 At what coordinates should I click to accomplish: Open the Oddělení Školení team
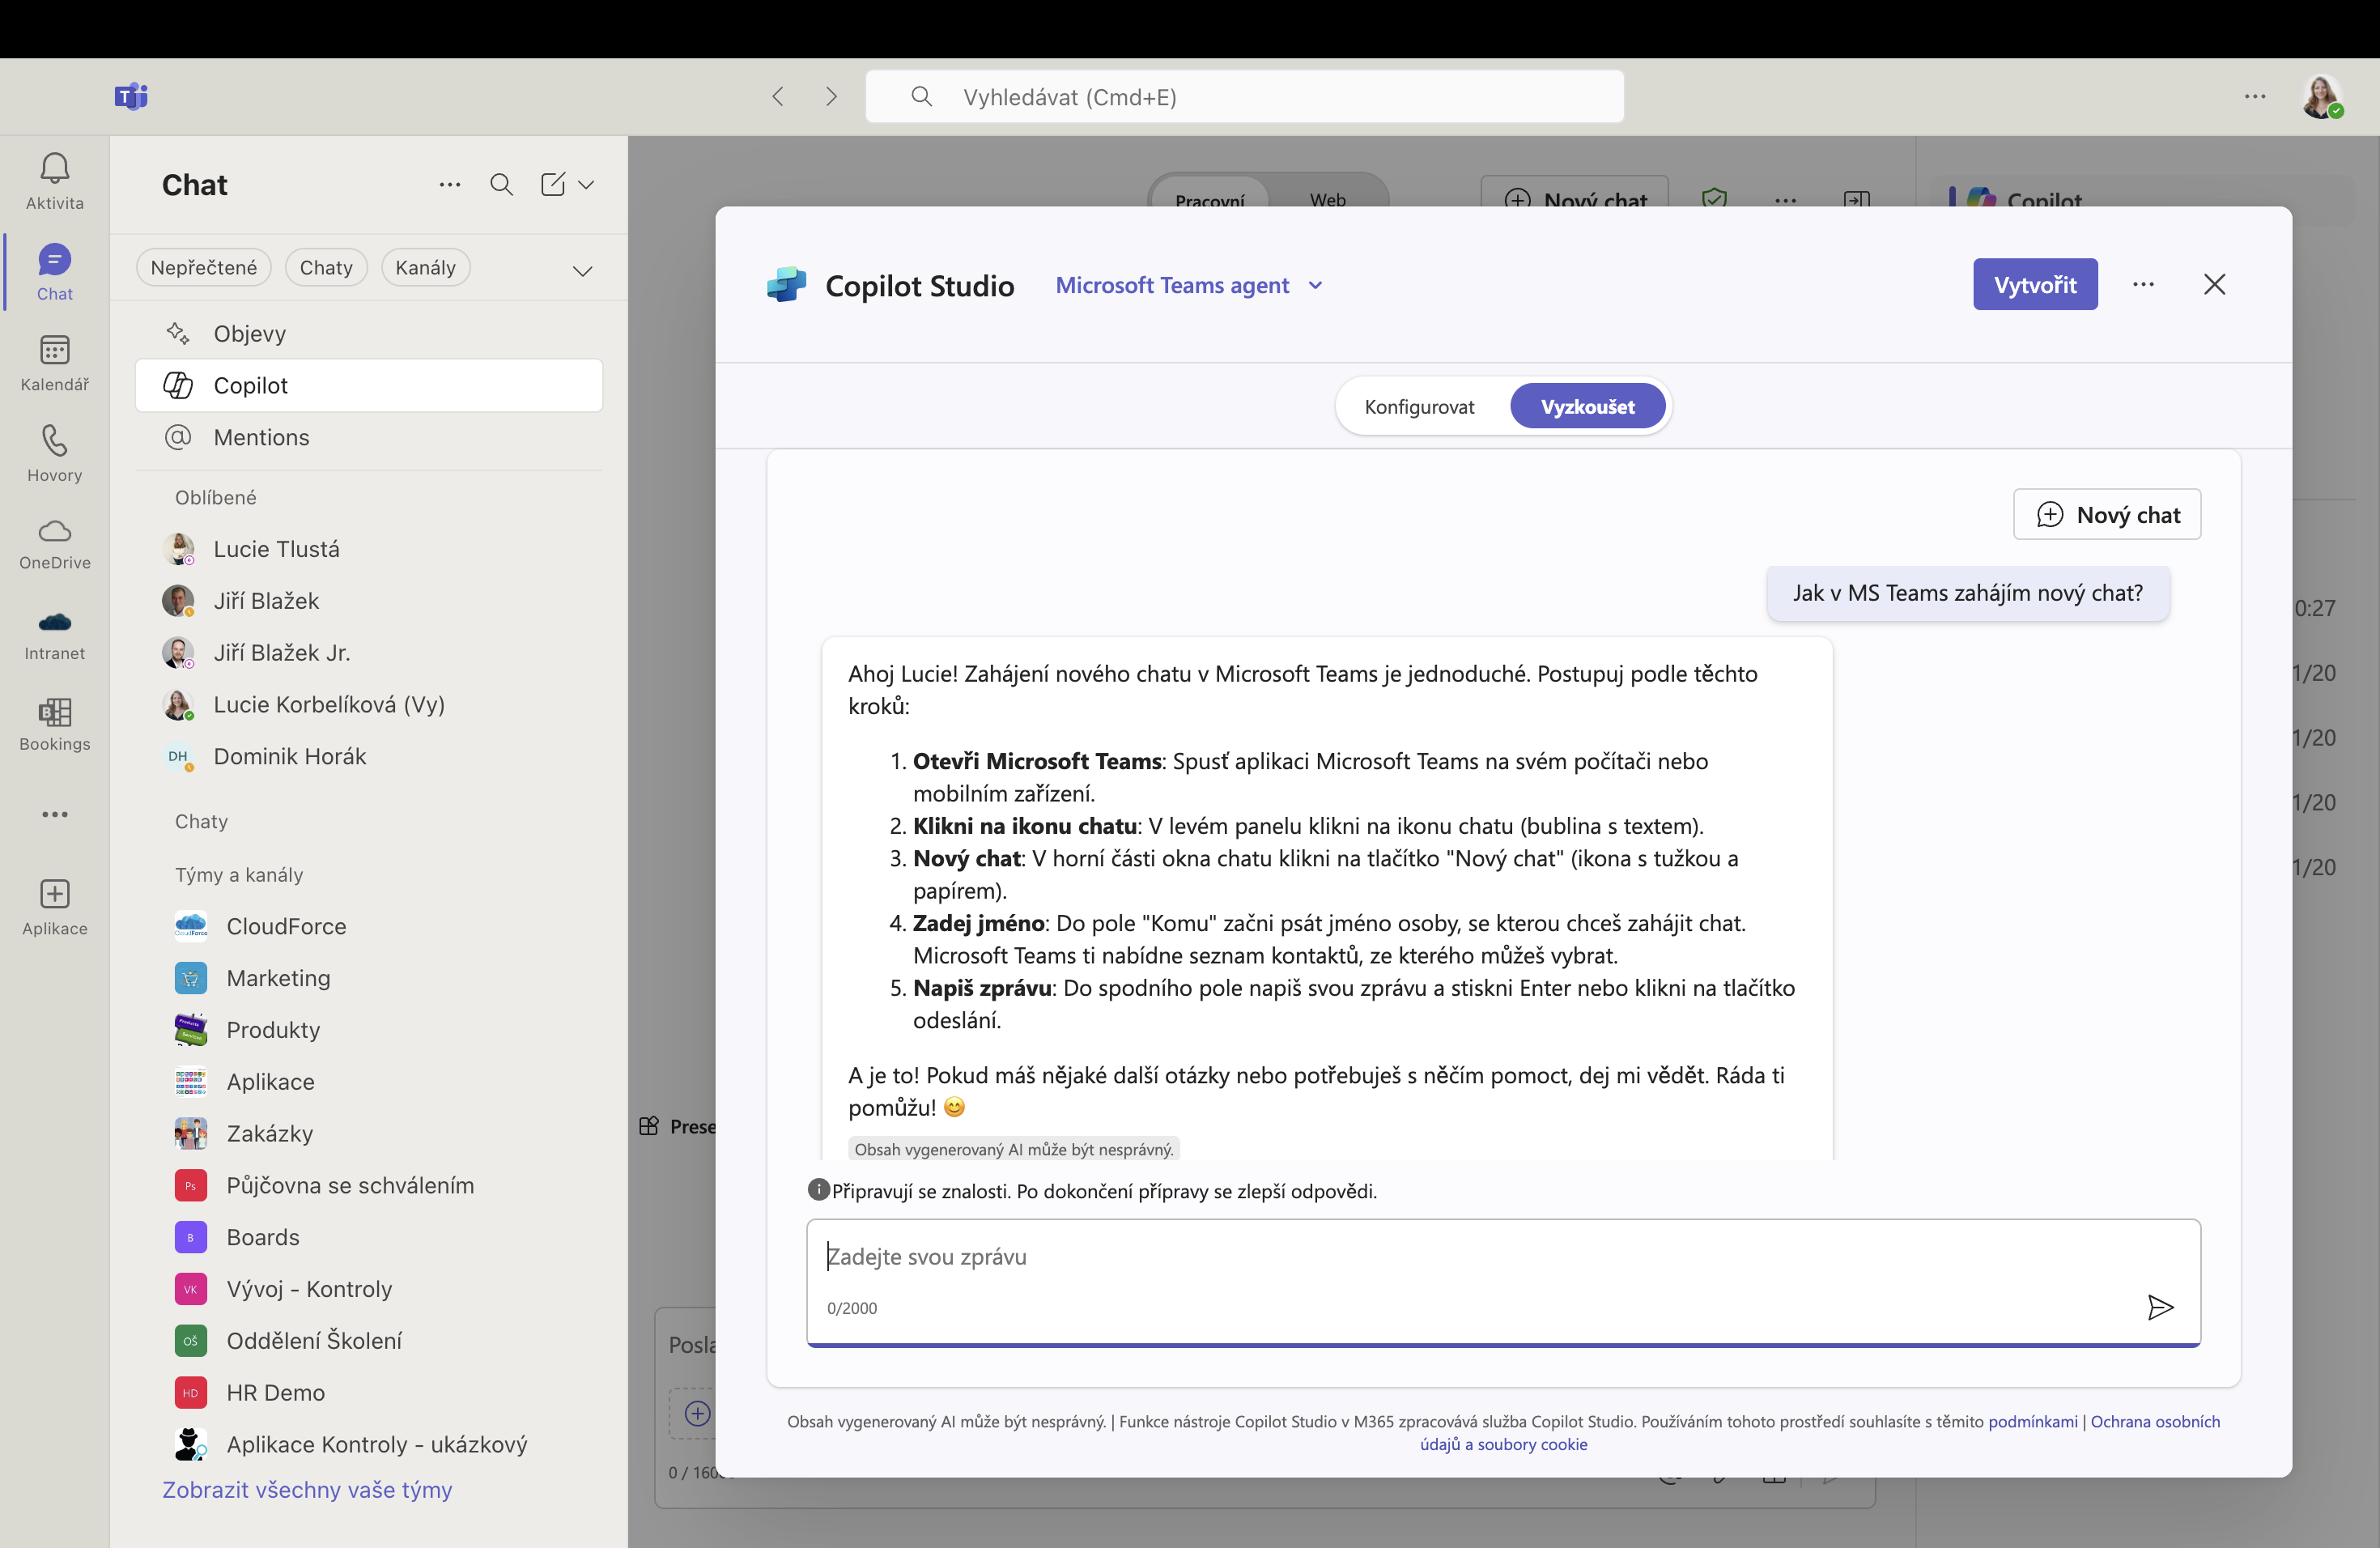(x=288, y=1340)
